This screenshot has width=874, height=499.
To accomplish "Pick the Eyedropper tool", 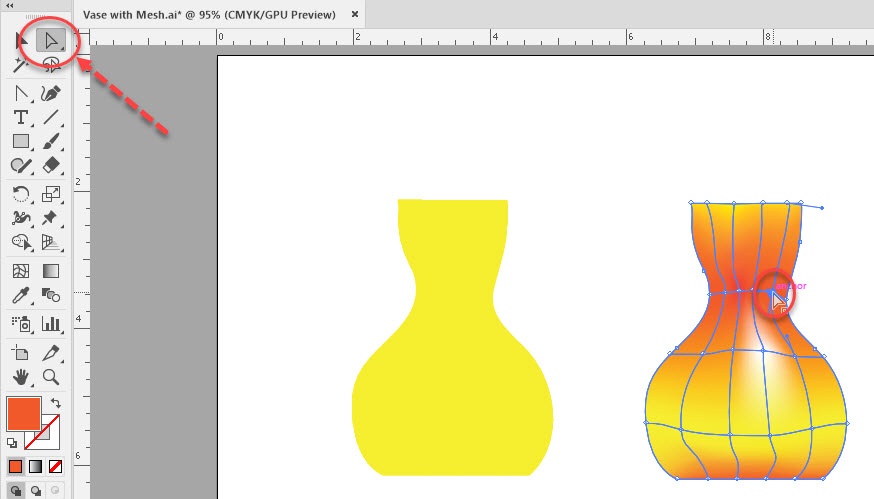I will tap(20, 295).
